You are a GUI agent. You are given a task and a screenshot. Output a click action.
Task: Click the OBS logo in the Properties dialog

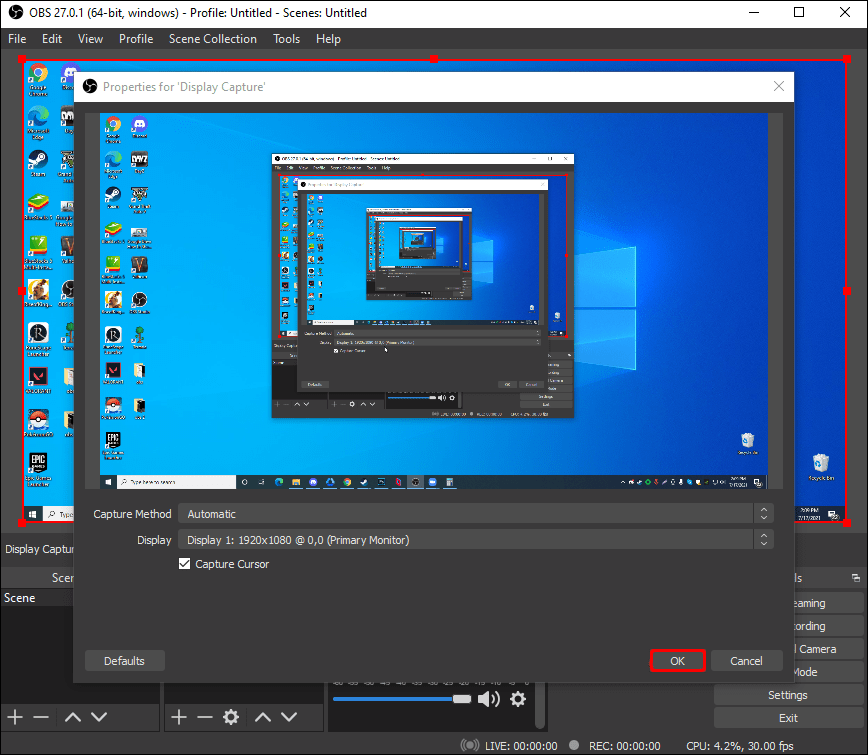89,86
